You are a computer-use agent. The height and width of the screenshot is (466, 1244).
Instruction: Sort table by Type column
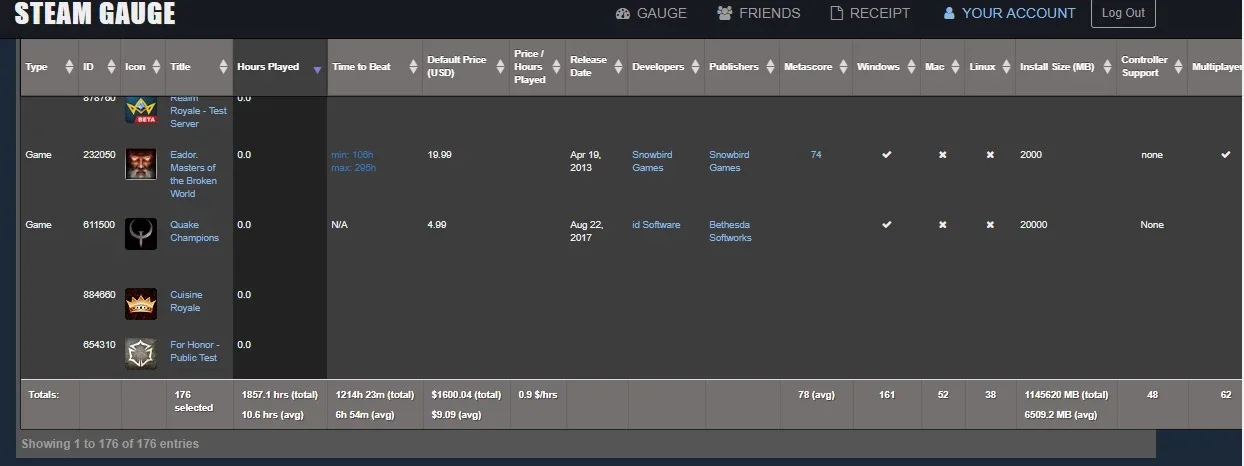[49, 67]
